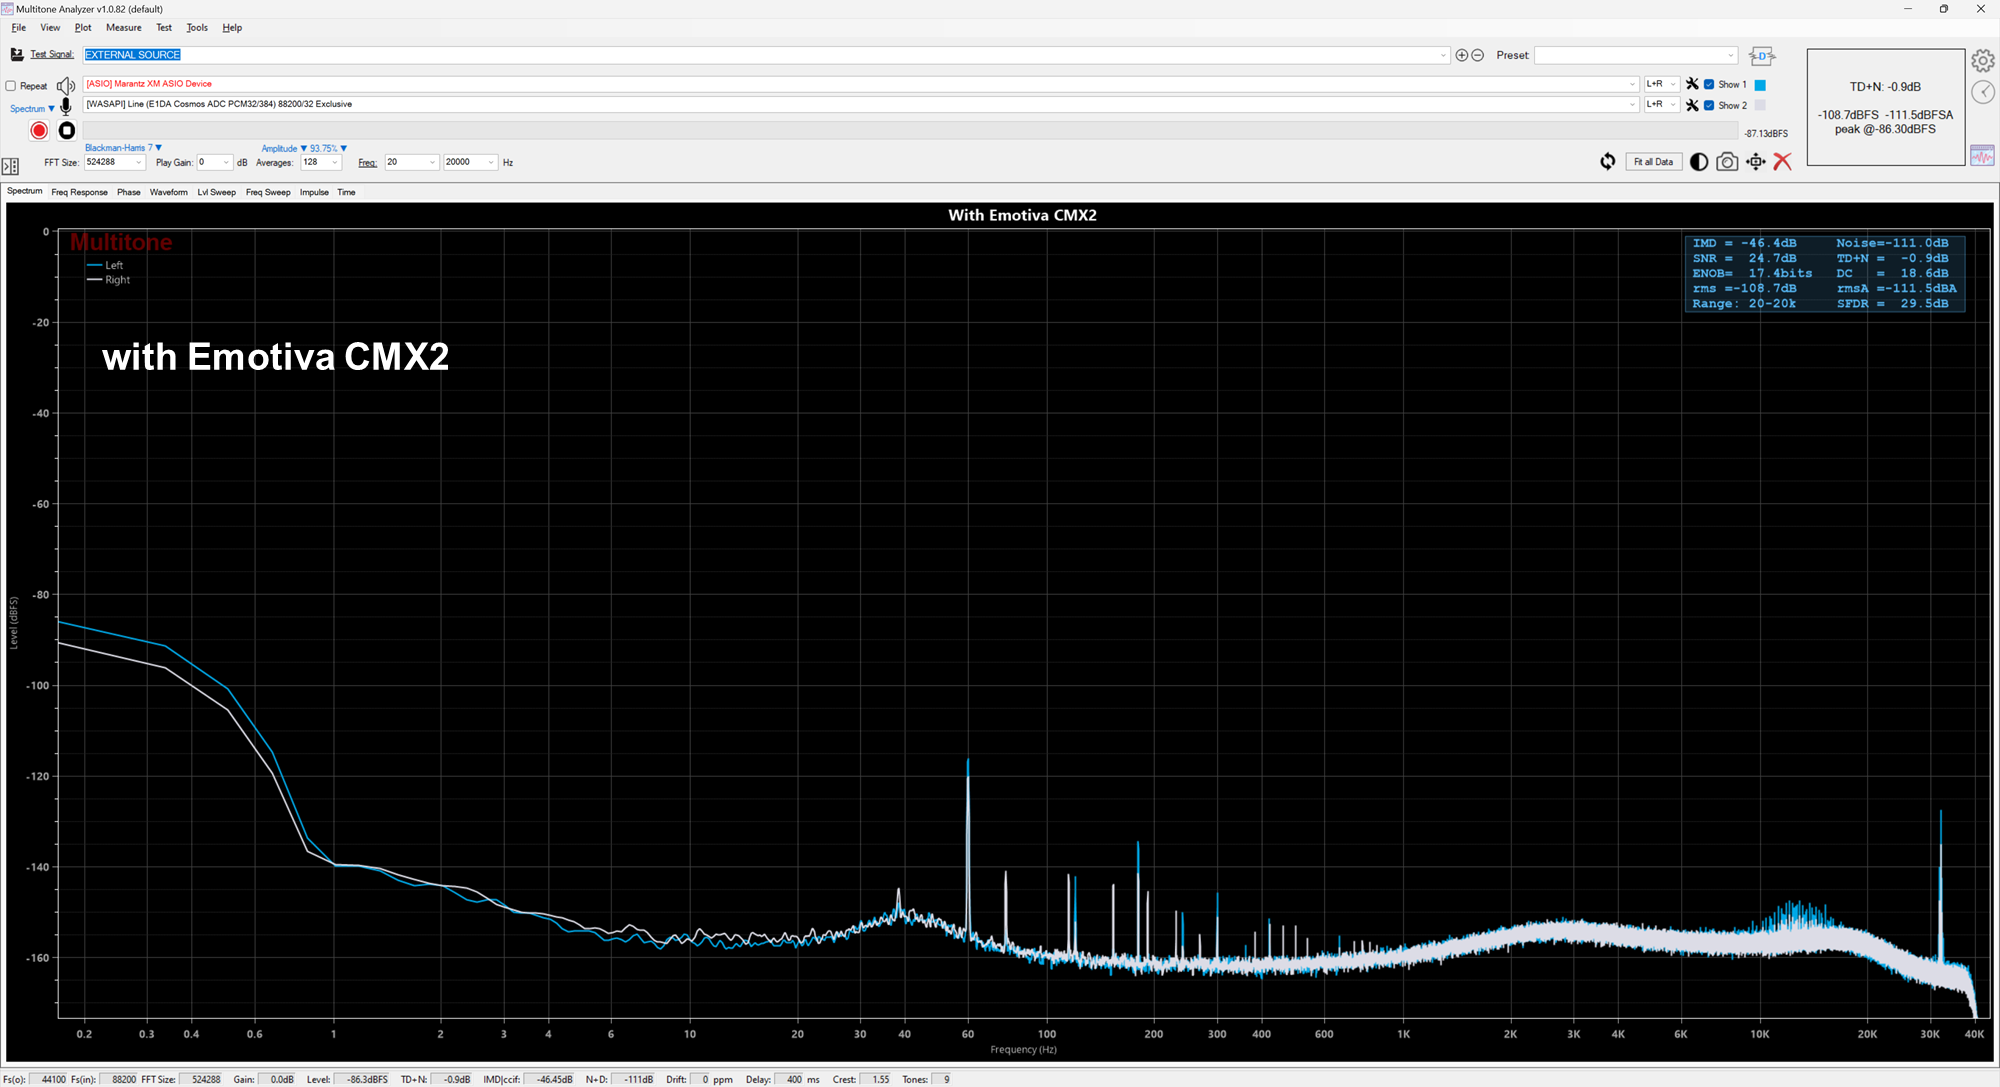Switch to the Impulse tab

pyautogui.click(x=314, y=192)
